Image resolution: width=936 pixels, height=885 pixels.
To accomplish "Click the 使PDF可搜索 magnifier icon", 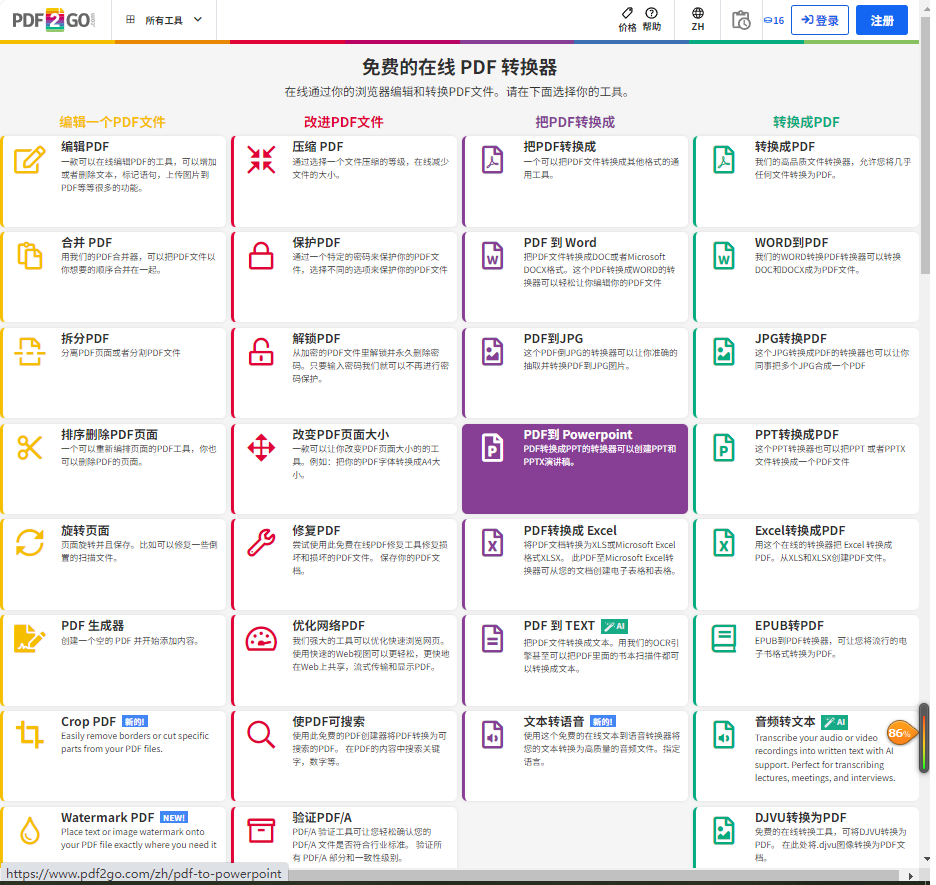I will pyautogui.click(x=261, y=735).
